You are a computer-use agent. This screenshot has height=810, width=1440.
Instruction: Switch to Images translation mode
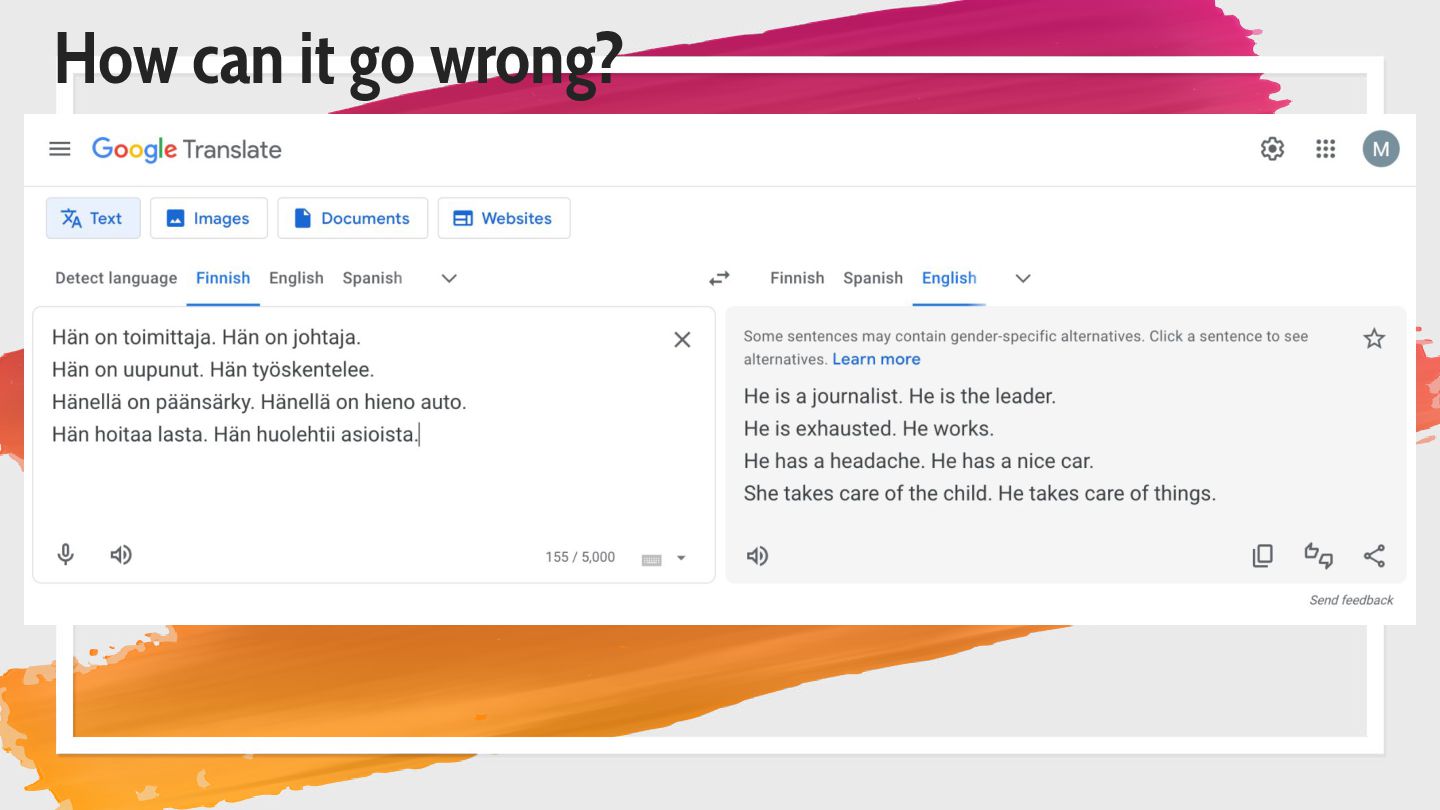[209, 218]
